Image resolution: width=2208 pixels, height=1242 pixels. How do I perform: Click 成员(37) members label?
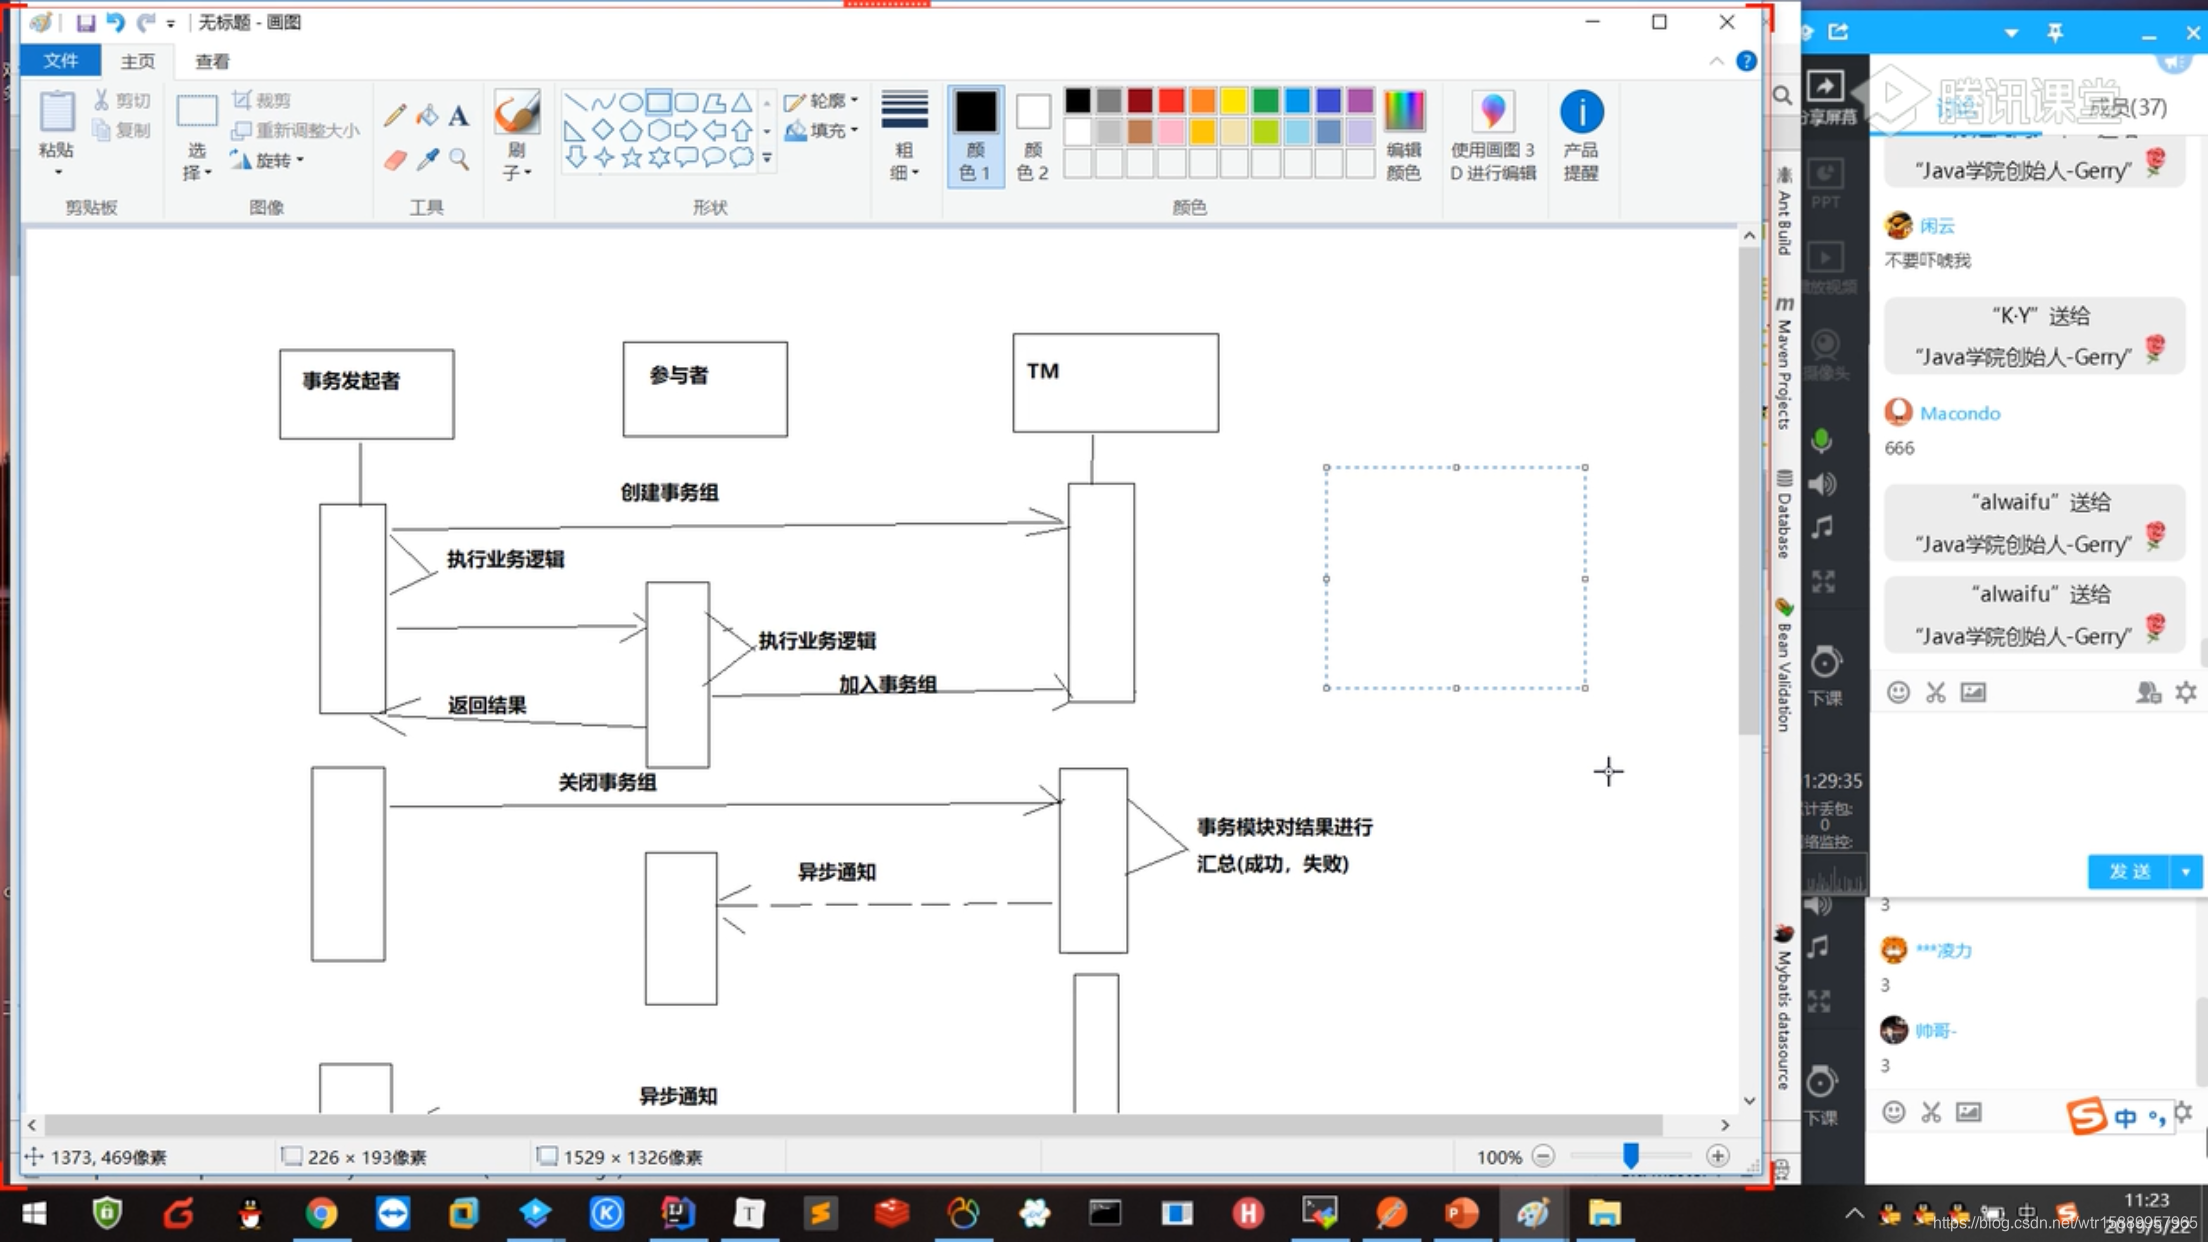2128,107
